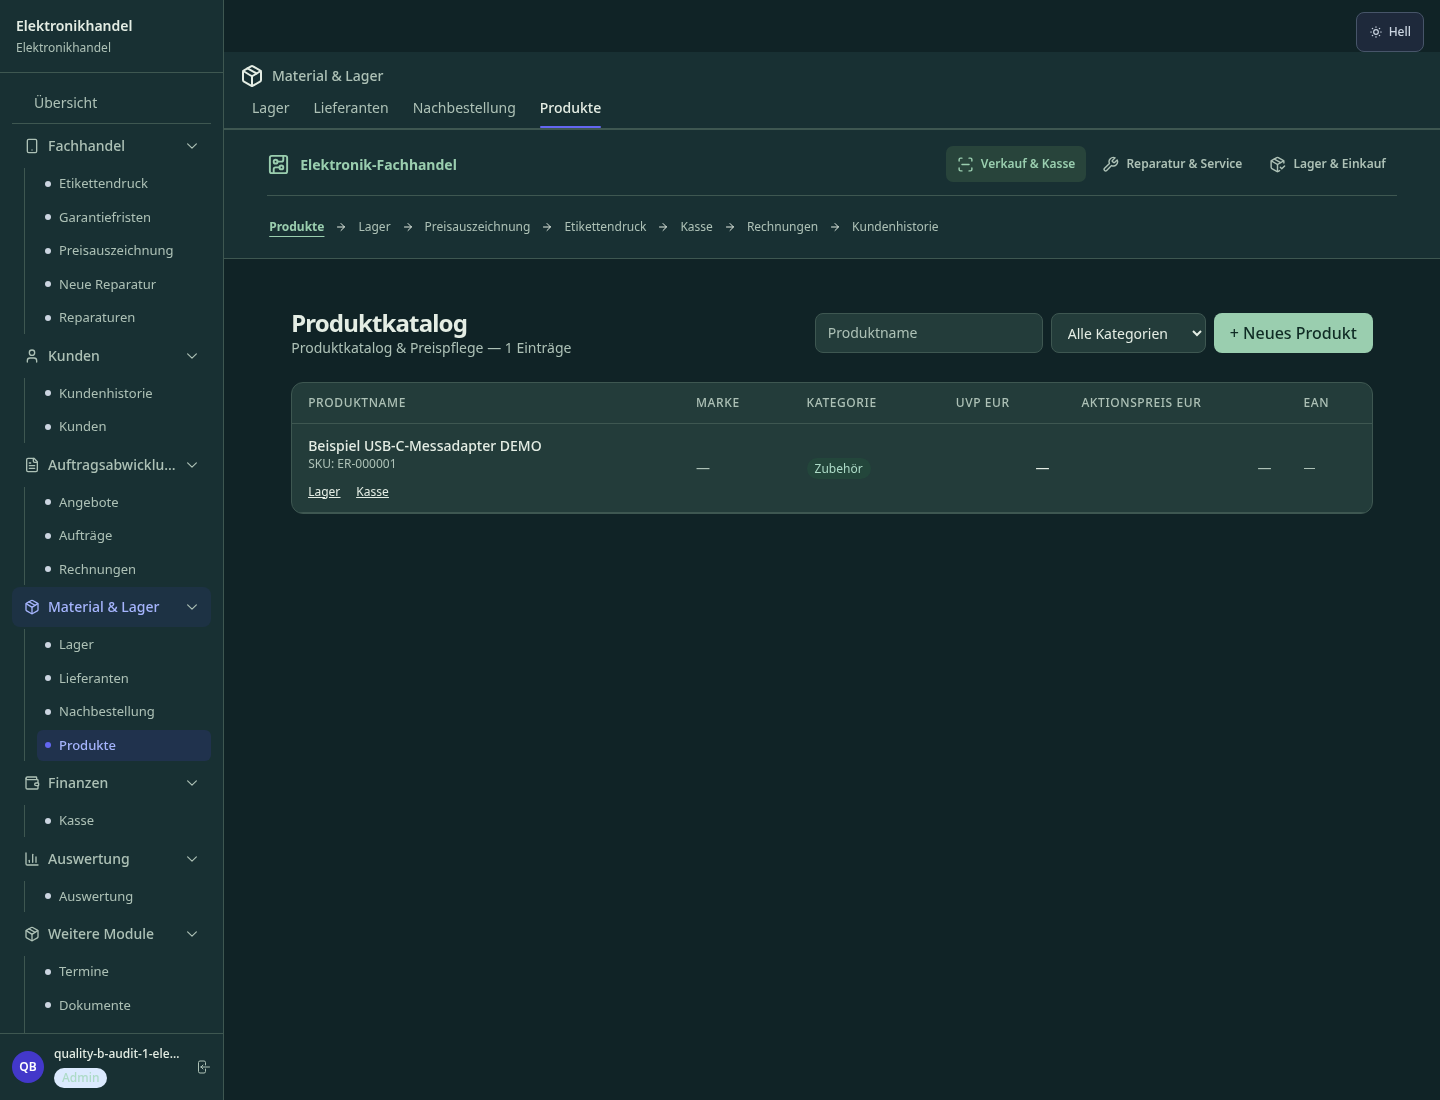Image resolution: width=1440 pixels, height=1100 pixels.
Task: Collapse the Finanzen section
Action: pos(192,783)
